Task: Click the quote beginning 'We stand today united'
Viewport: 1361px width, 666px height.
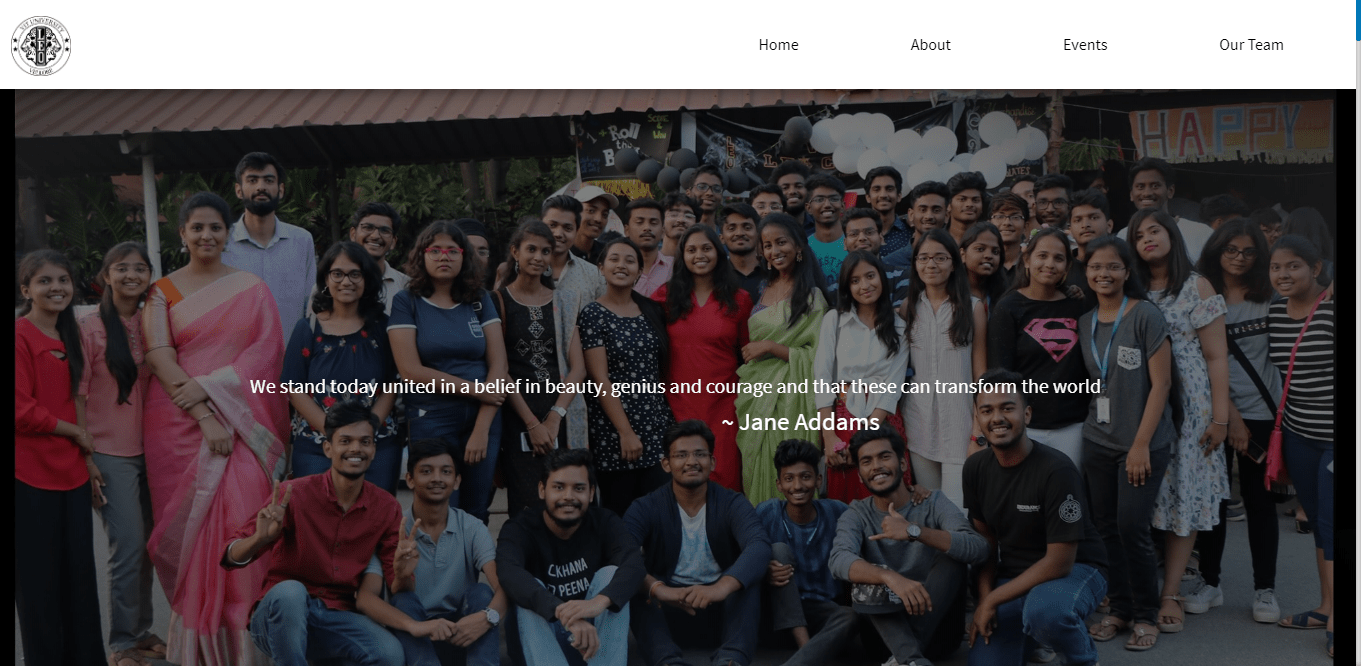Action: click(x=675, y=387)
